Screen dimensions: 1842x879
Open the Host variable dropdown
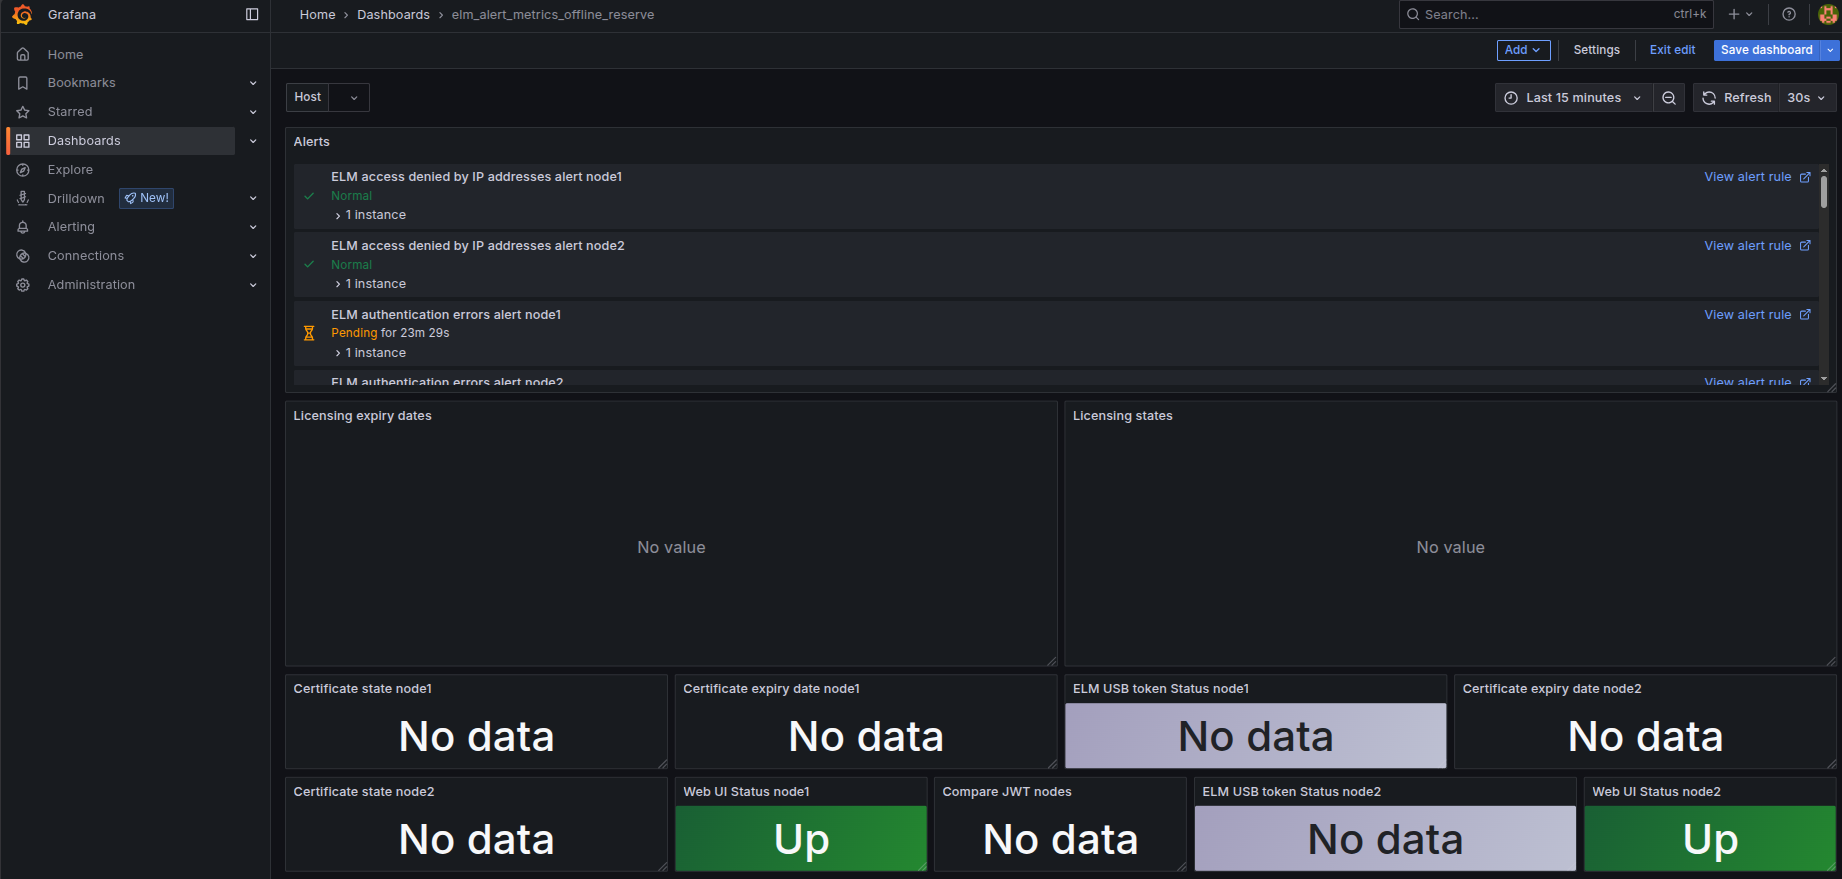pos(349,97)
